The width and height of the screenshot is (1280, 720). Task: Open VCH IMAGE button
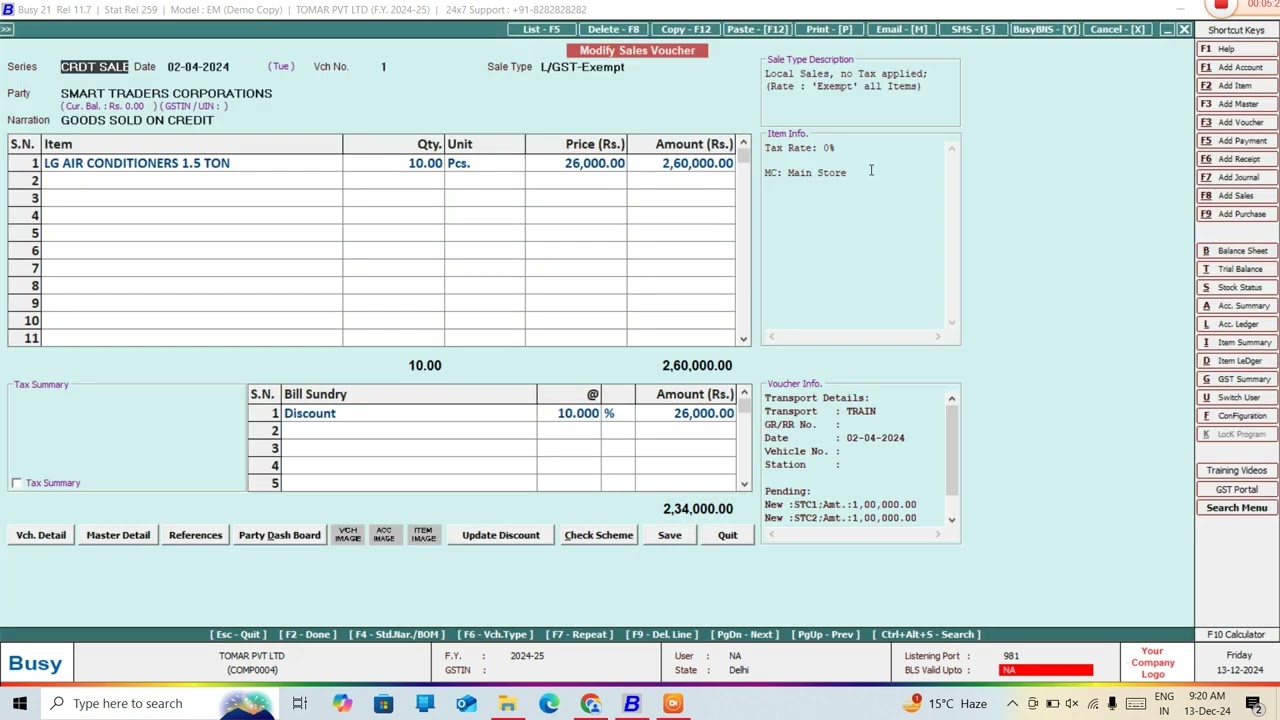pyautogui.click(x=348, y=535)
